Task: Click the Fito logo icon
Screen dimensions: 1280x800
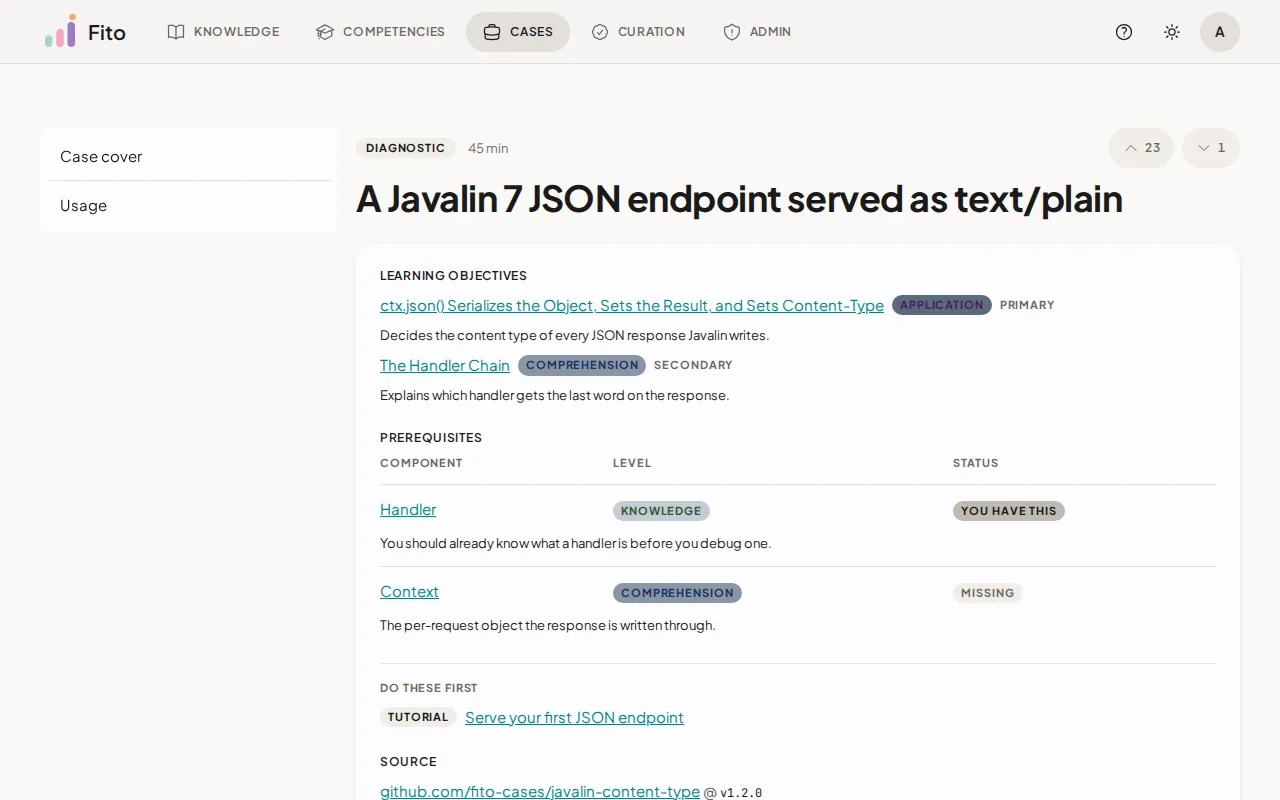Action: 60,32
